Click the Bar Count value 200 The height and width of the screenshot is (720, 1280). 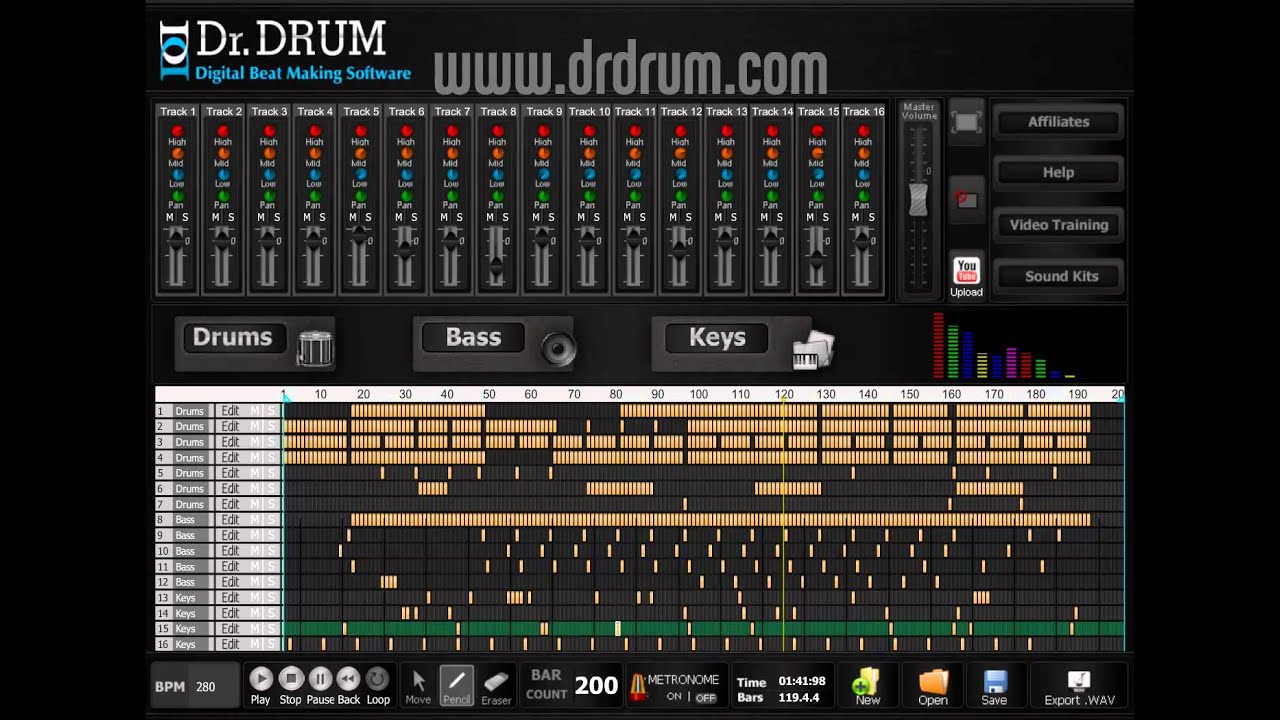point(596,686)
